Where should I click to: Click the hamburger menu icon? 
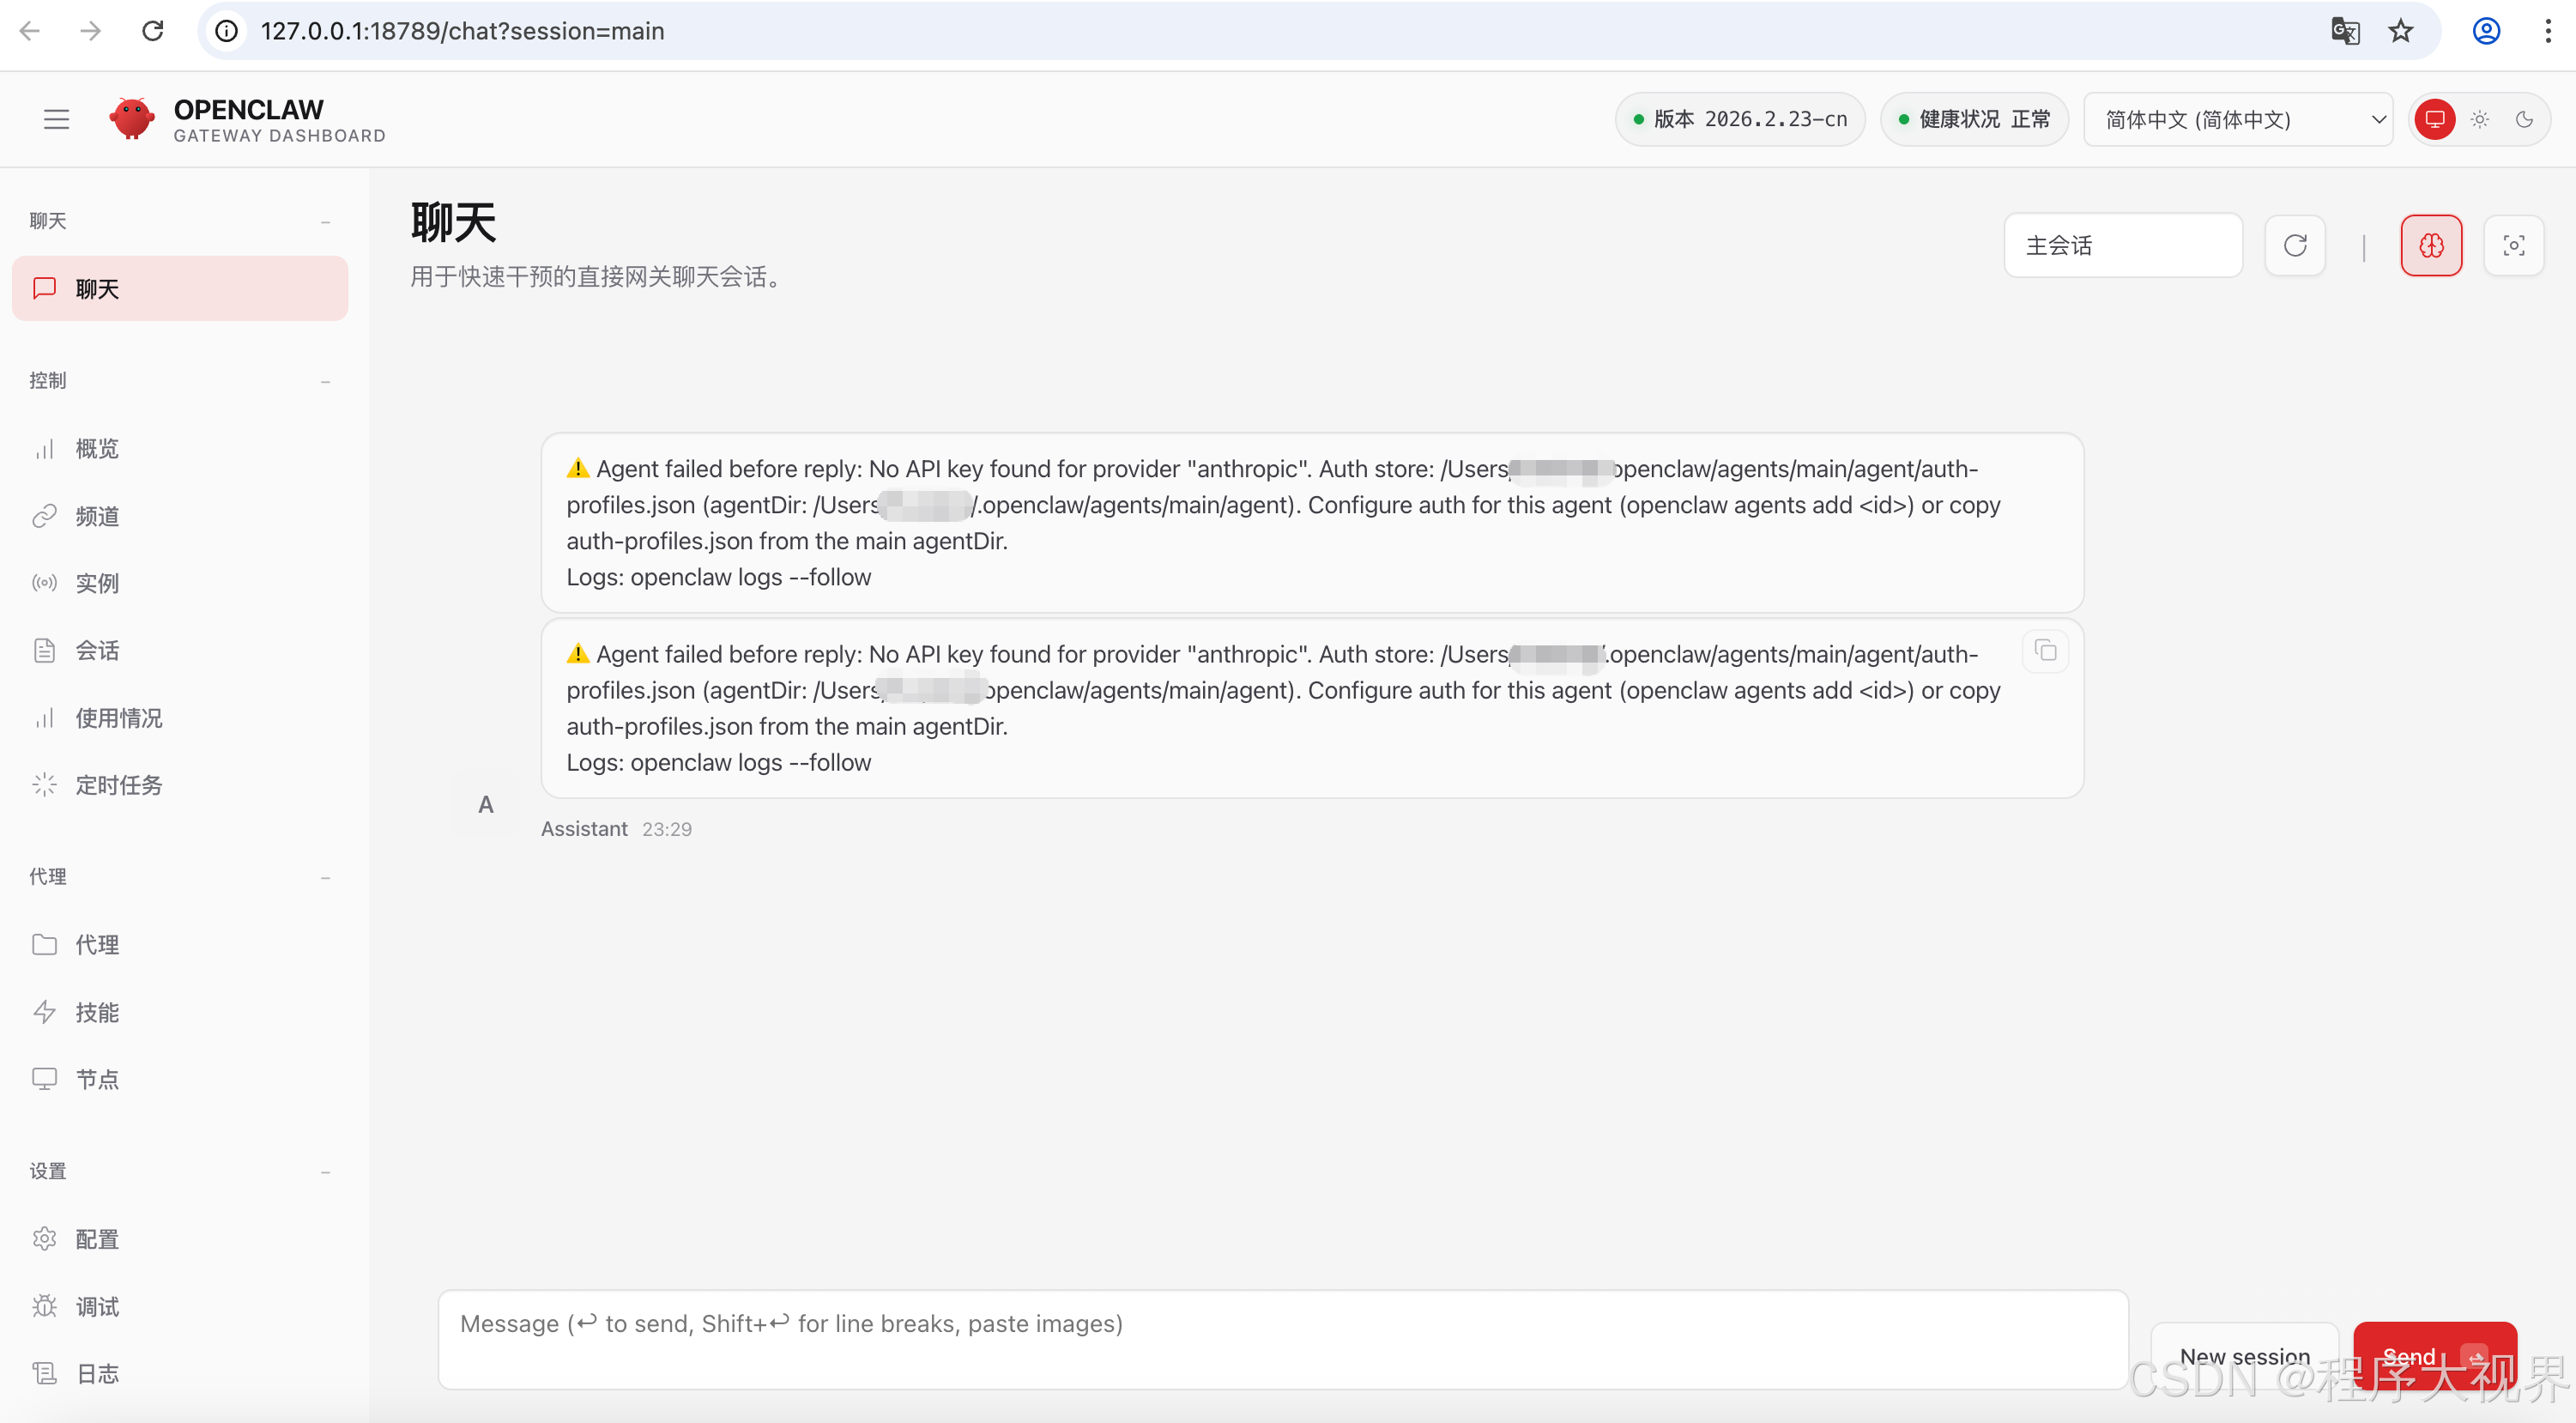pyautogui.click(x=56, y=120)
